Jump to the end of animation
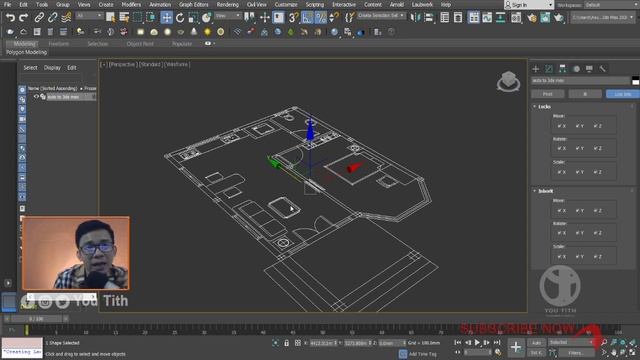The image size is (640, 360). pos(497,342)
